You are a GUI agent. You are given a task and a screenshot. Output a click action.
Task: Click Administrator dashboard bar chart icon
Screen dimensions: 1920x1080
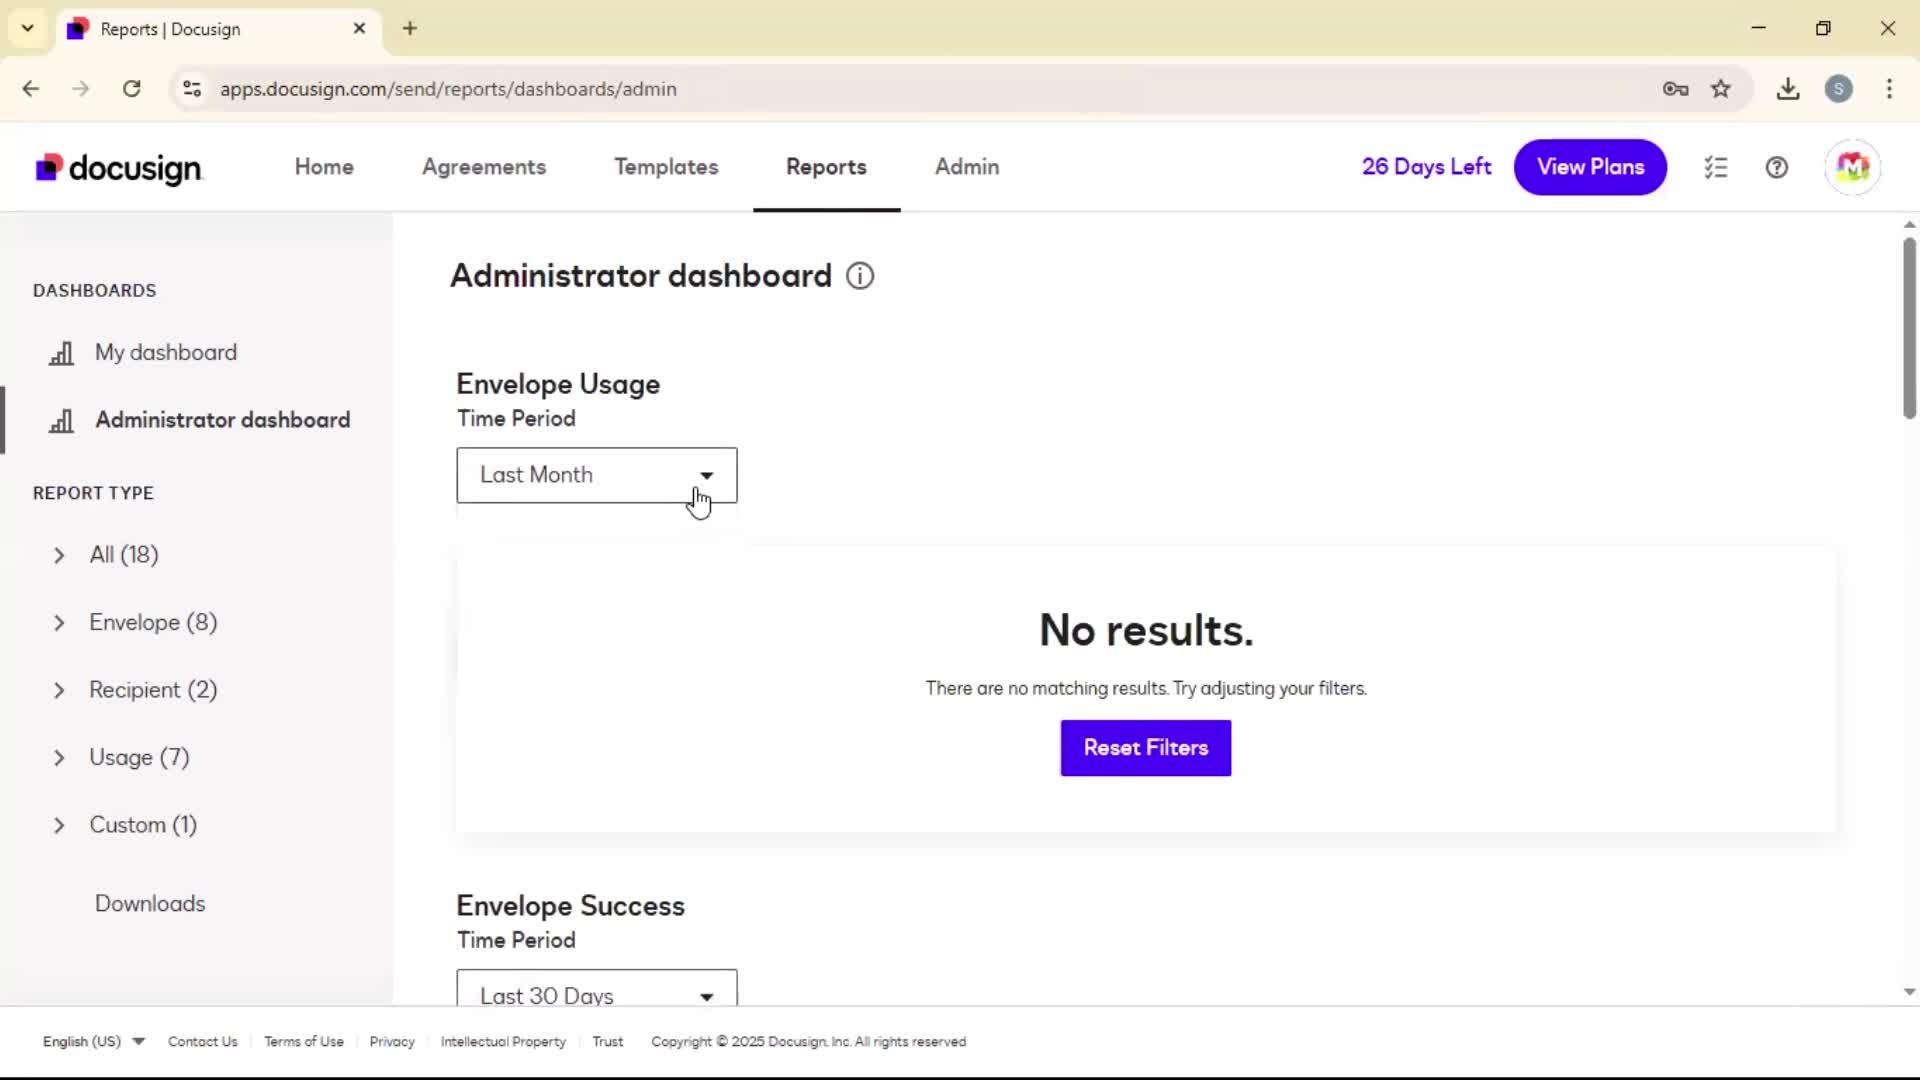[62, 420]
